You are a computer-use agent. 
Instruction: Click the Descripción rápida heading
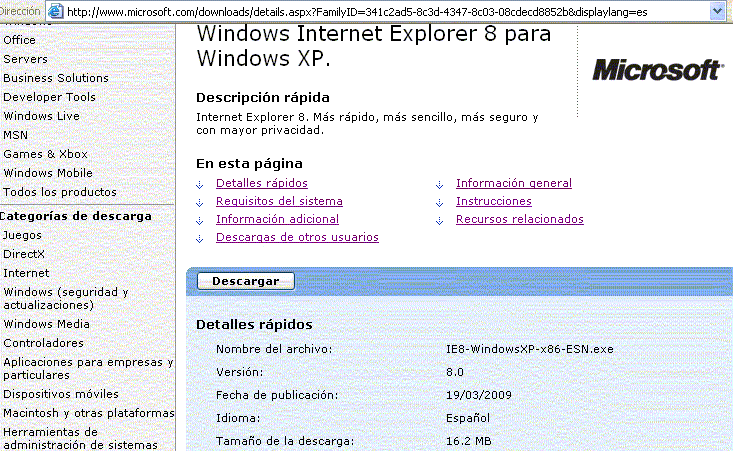coord(263,98)
